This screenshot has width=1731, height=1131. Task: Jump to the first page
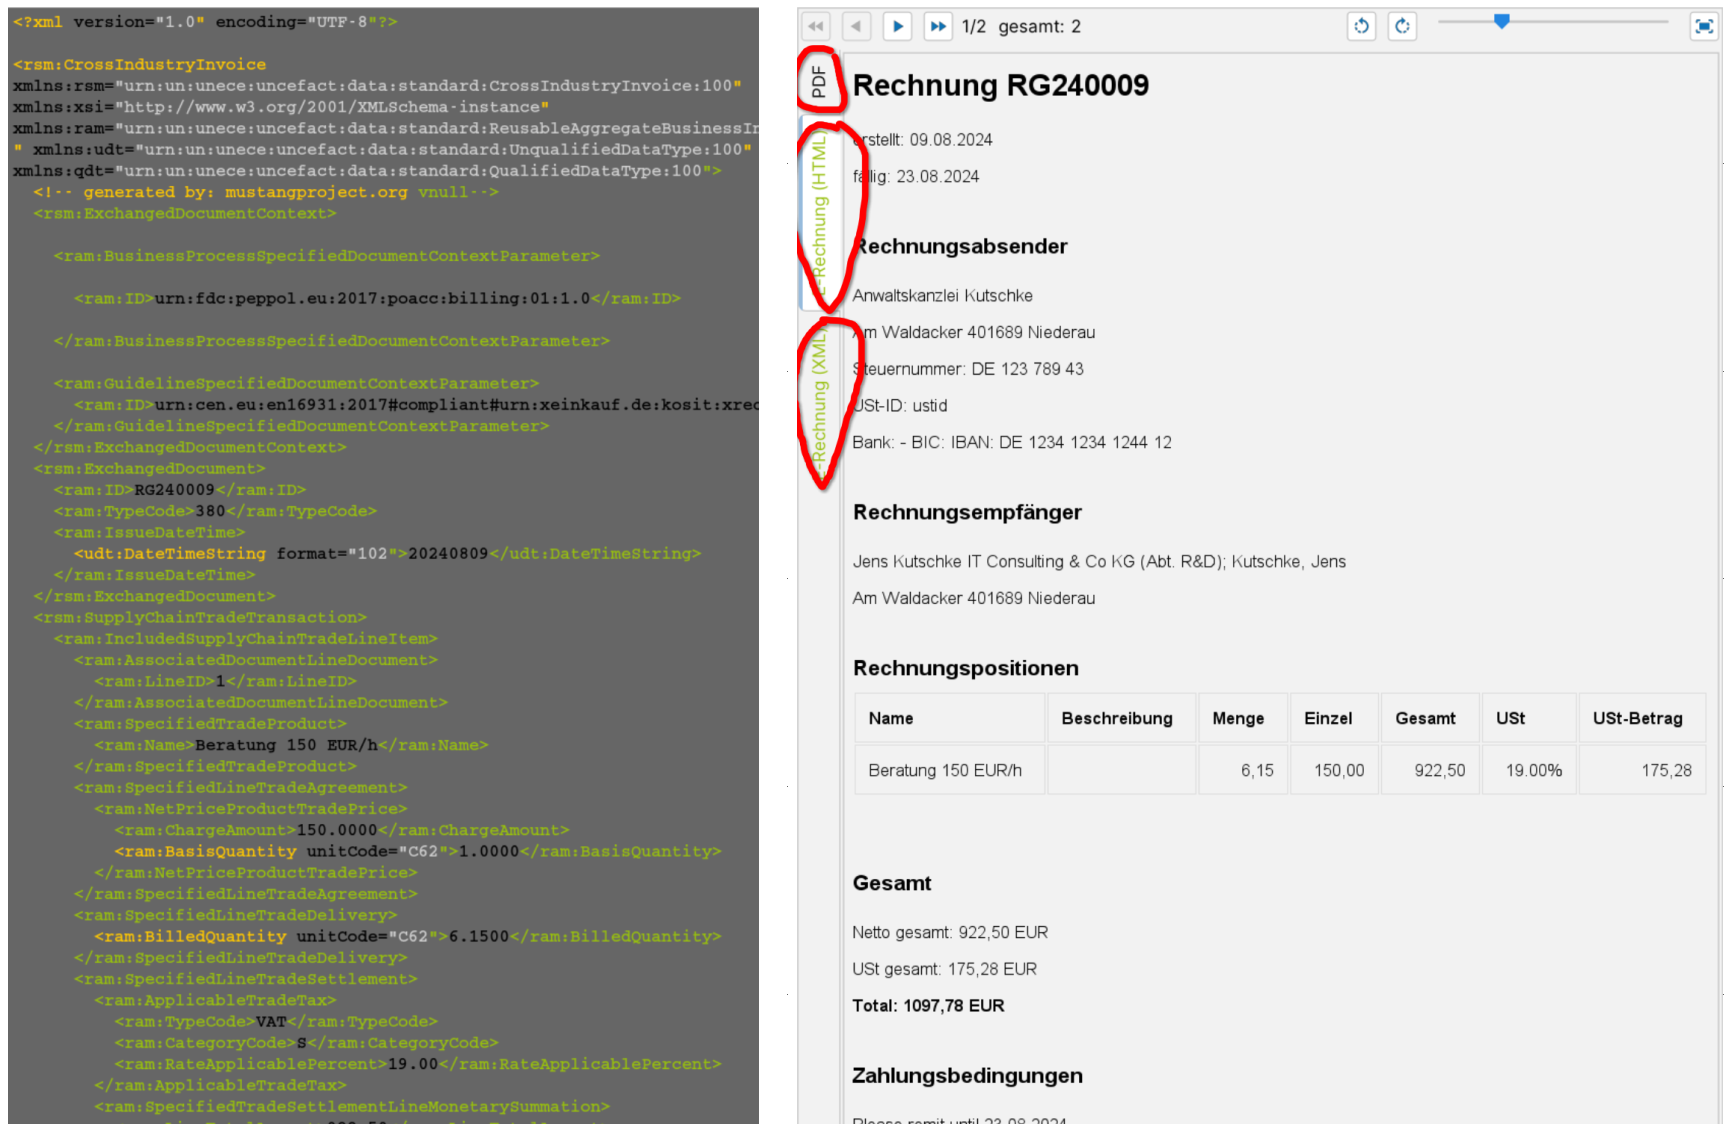tap(816, 27)
